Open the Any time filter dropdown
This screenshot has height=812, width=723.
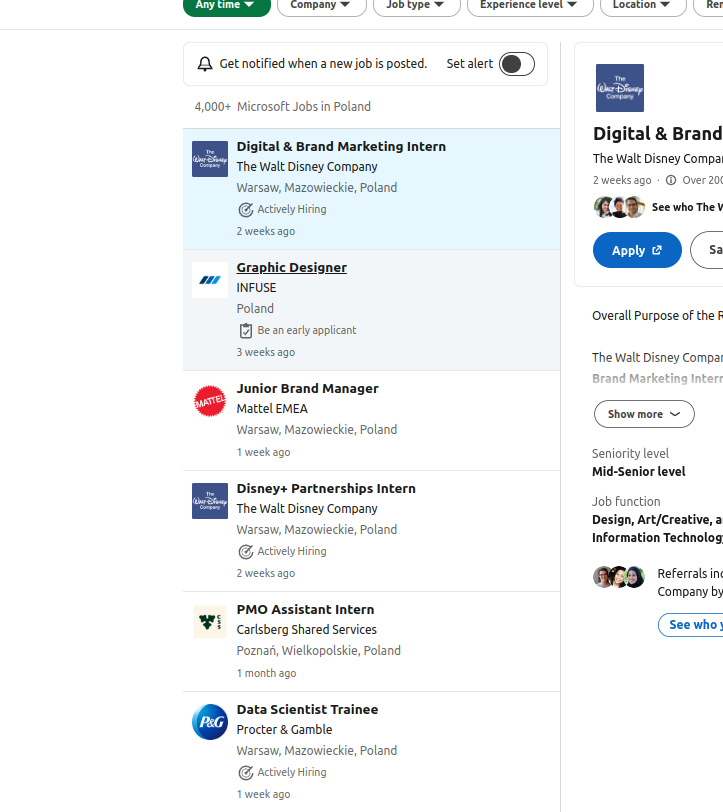(227, 5)
